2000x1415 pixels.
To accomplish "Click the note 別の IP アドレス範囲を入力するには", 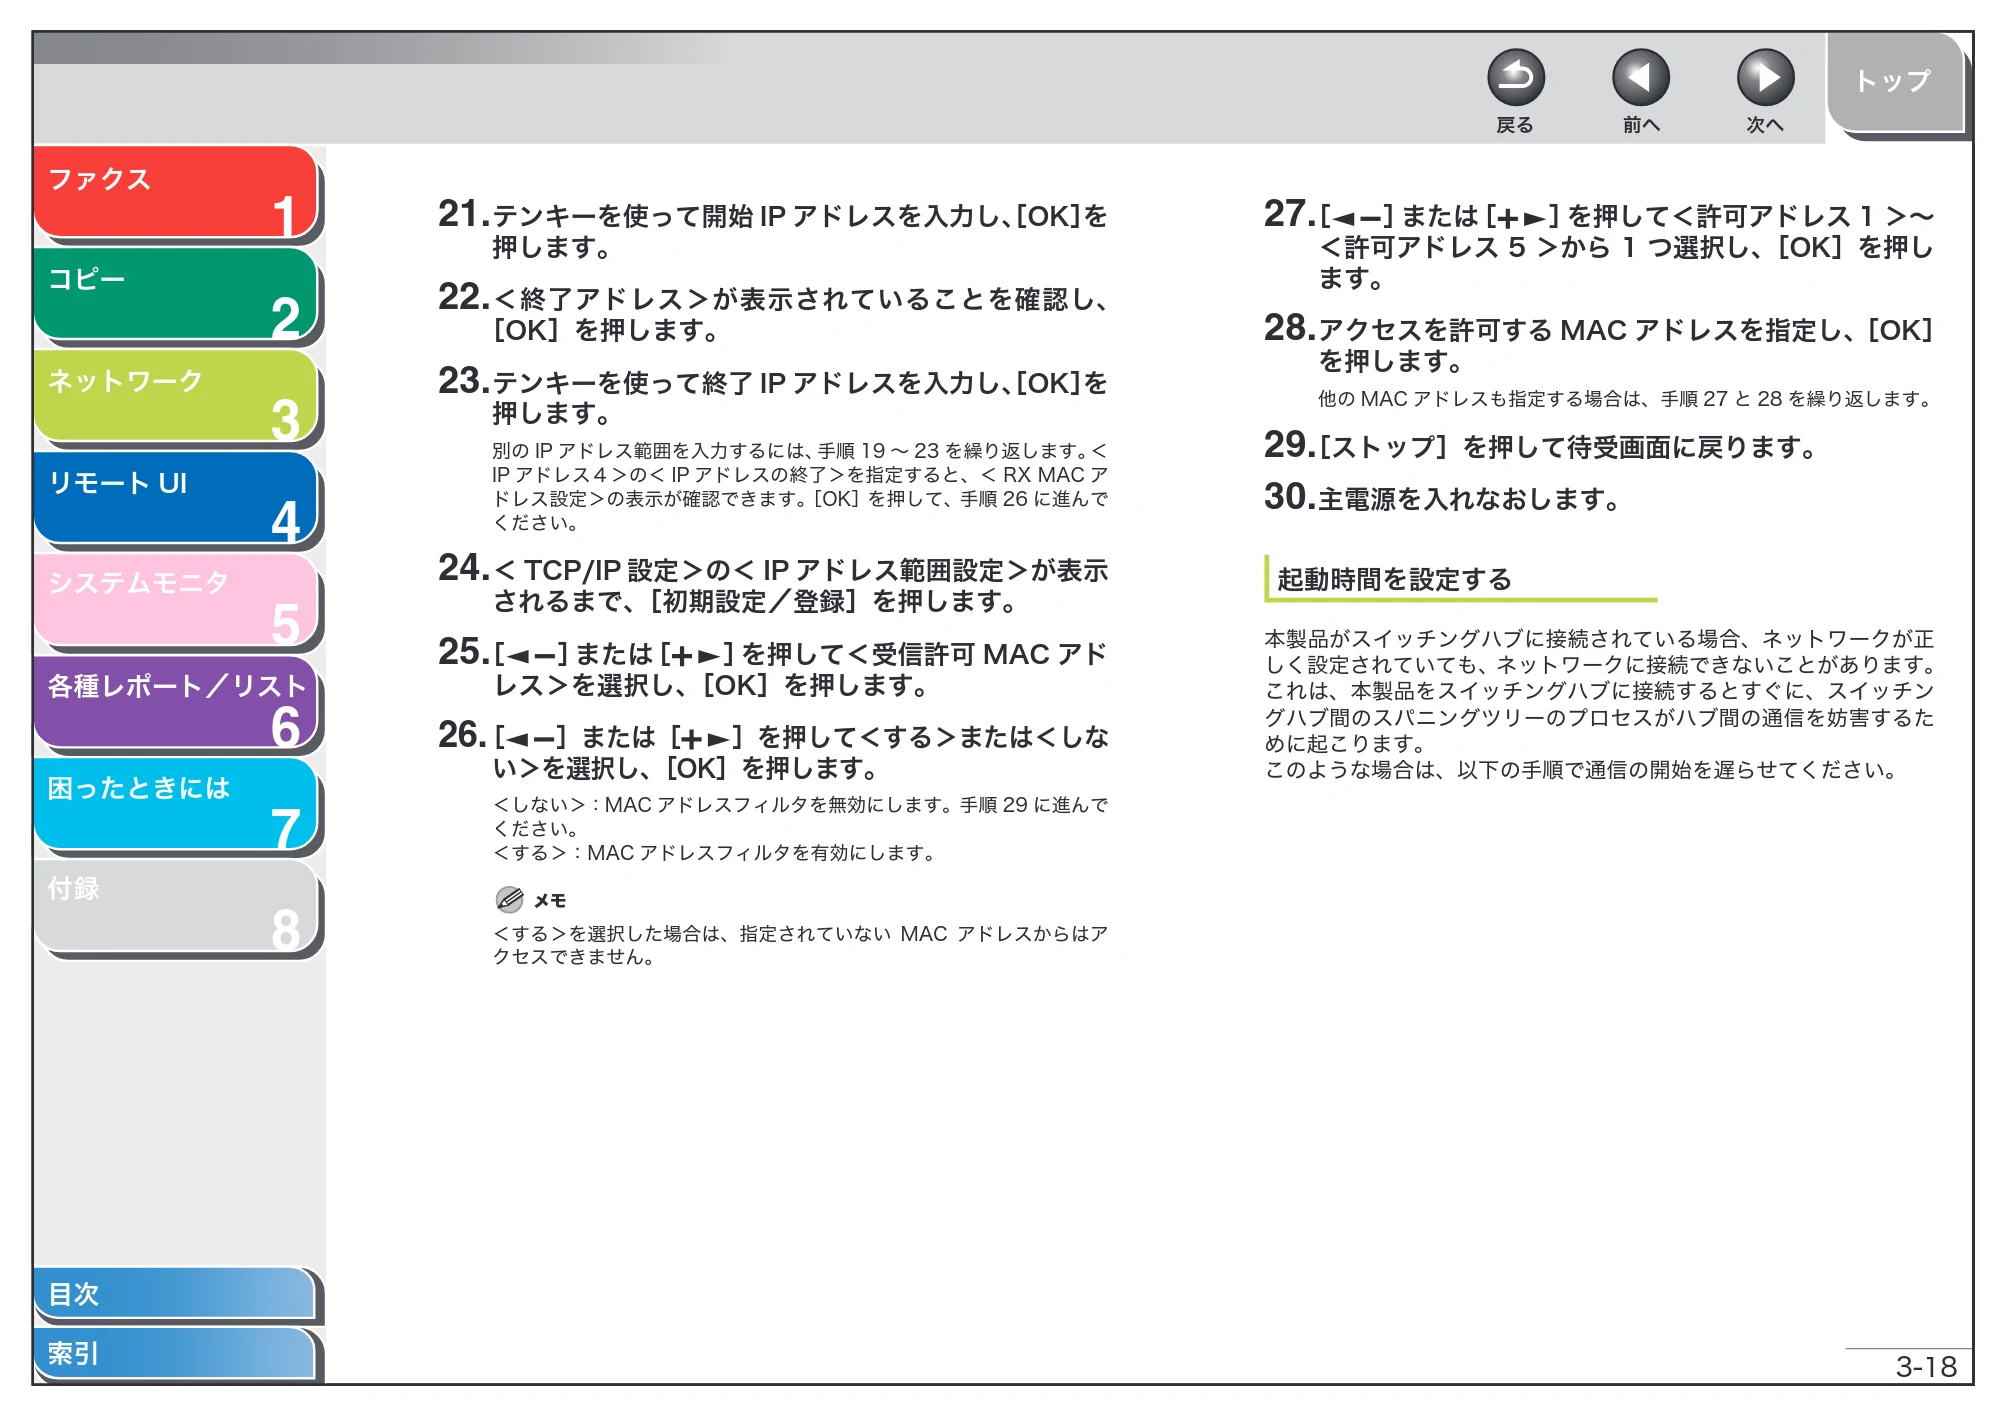I will click(x=800, y=487).
